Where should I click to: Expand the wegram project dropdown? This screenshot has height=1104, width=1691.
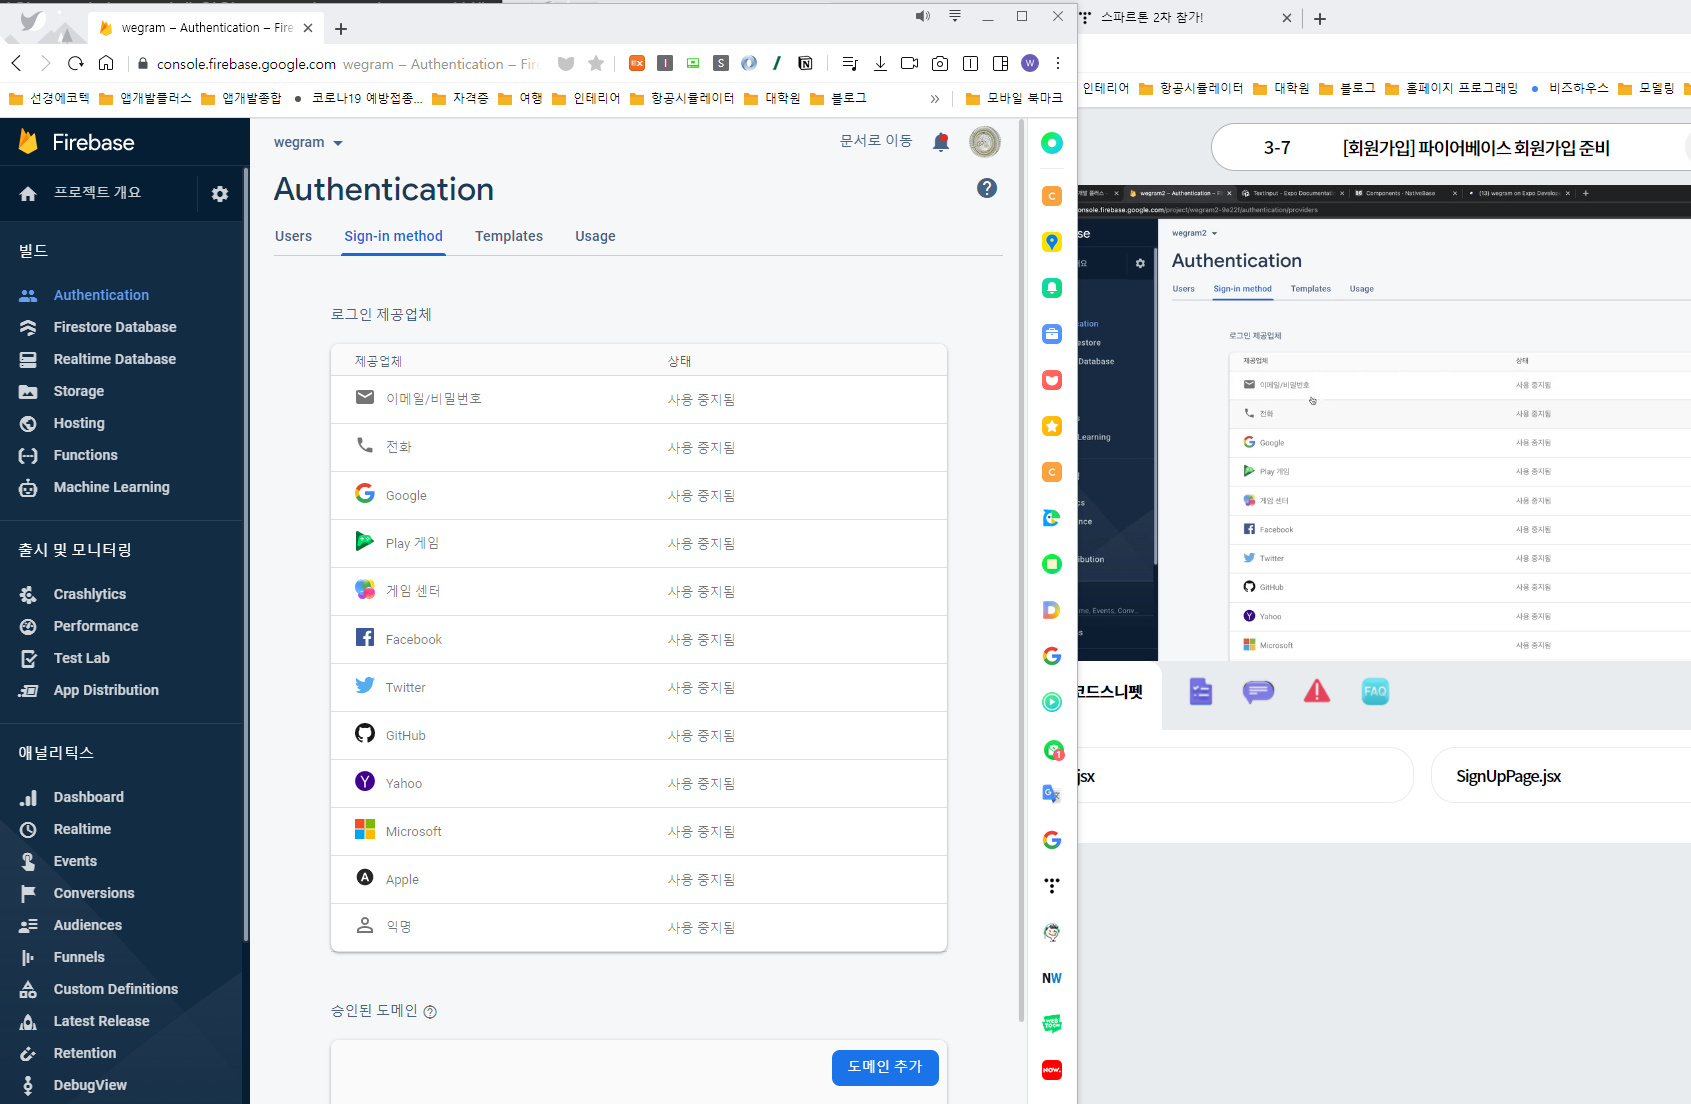coord(308,142)
